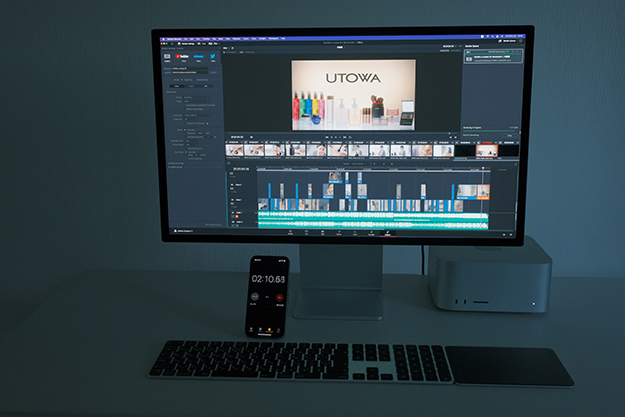Open the Playback menu in the menu bar

click(236, 39)
